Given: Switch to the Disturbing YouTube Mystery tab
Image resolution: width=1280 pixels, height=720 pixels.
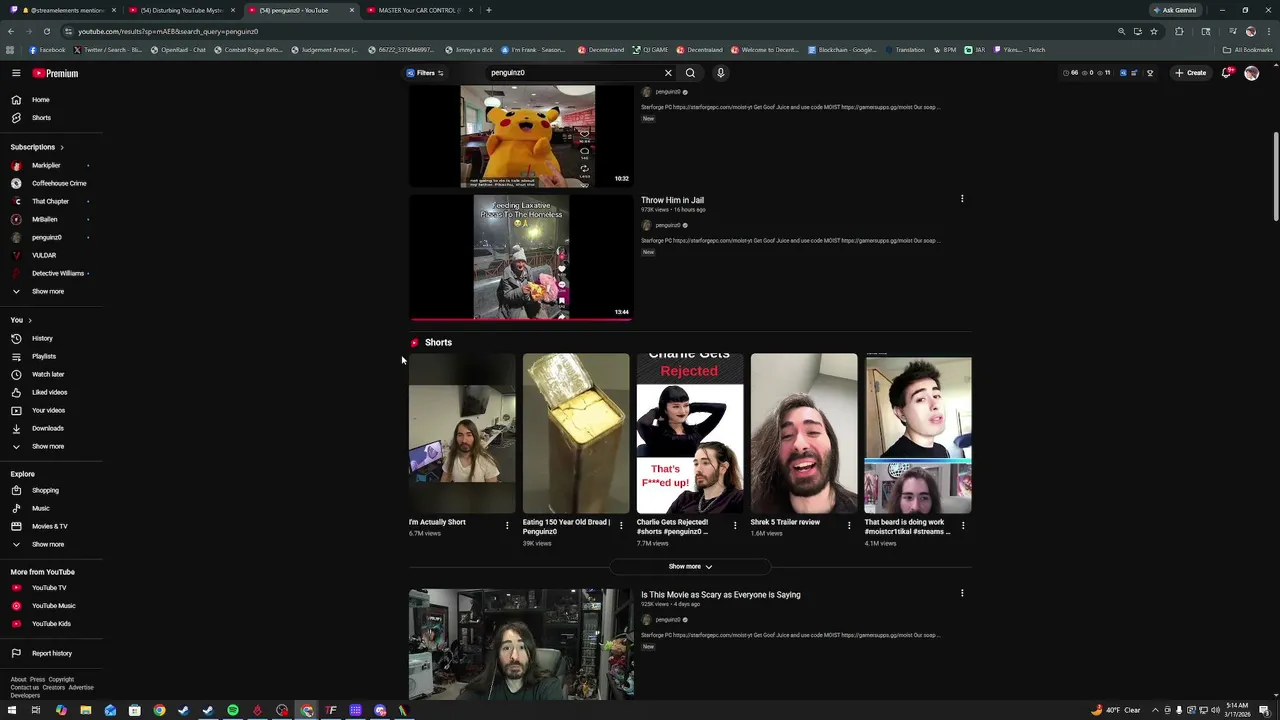Looking at the screenshot, I should pos(181,10).
